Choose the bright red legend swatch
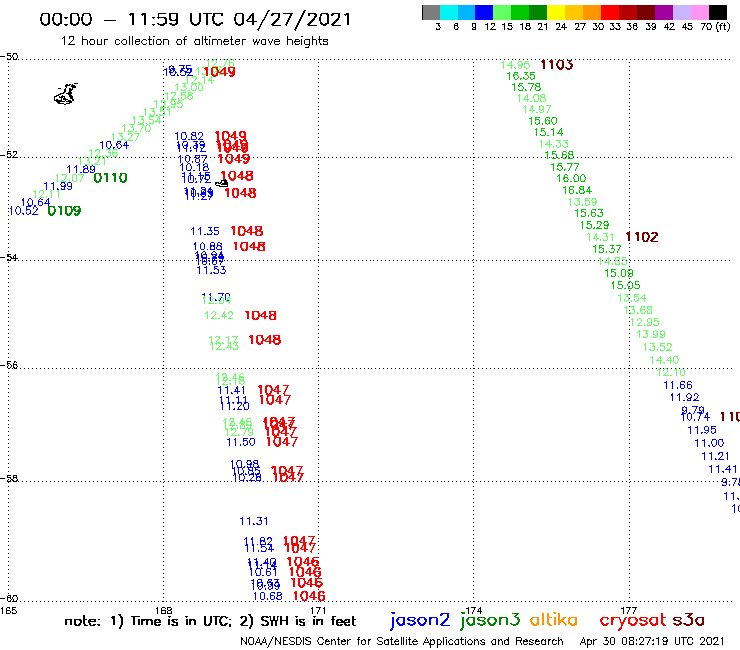Image resolution: width=740 pixels, height=650 pixels. pos(610,12)
